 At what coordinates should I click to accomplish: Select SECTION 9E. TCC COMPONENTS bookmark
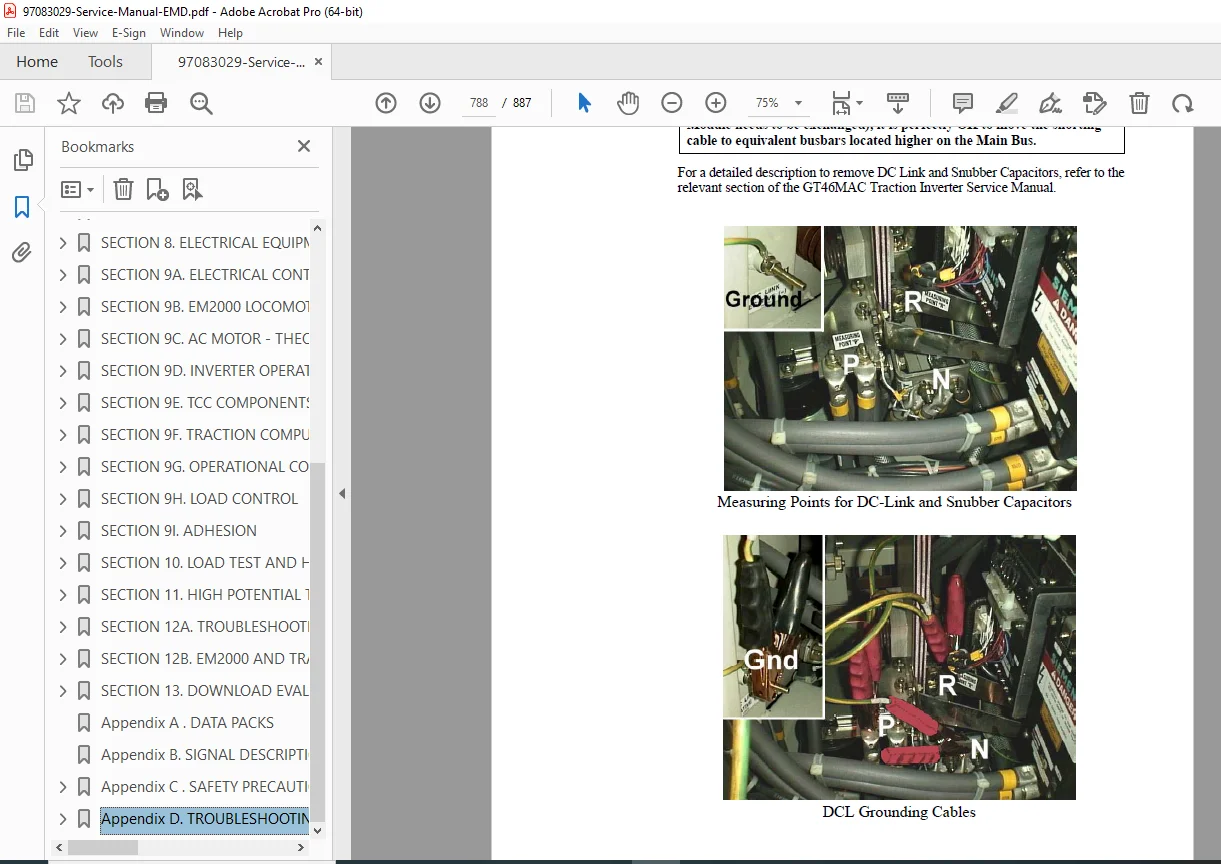pyautogui.click(x=205, y=403)
